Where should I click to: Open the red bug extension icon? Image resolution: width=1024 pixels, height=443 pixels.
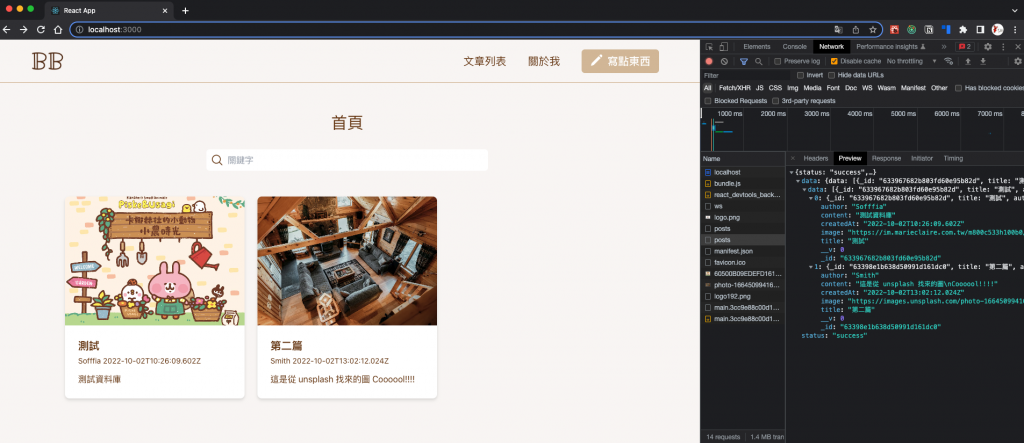point(894,29)
